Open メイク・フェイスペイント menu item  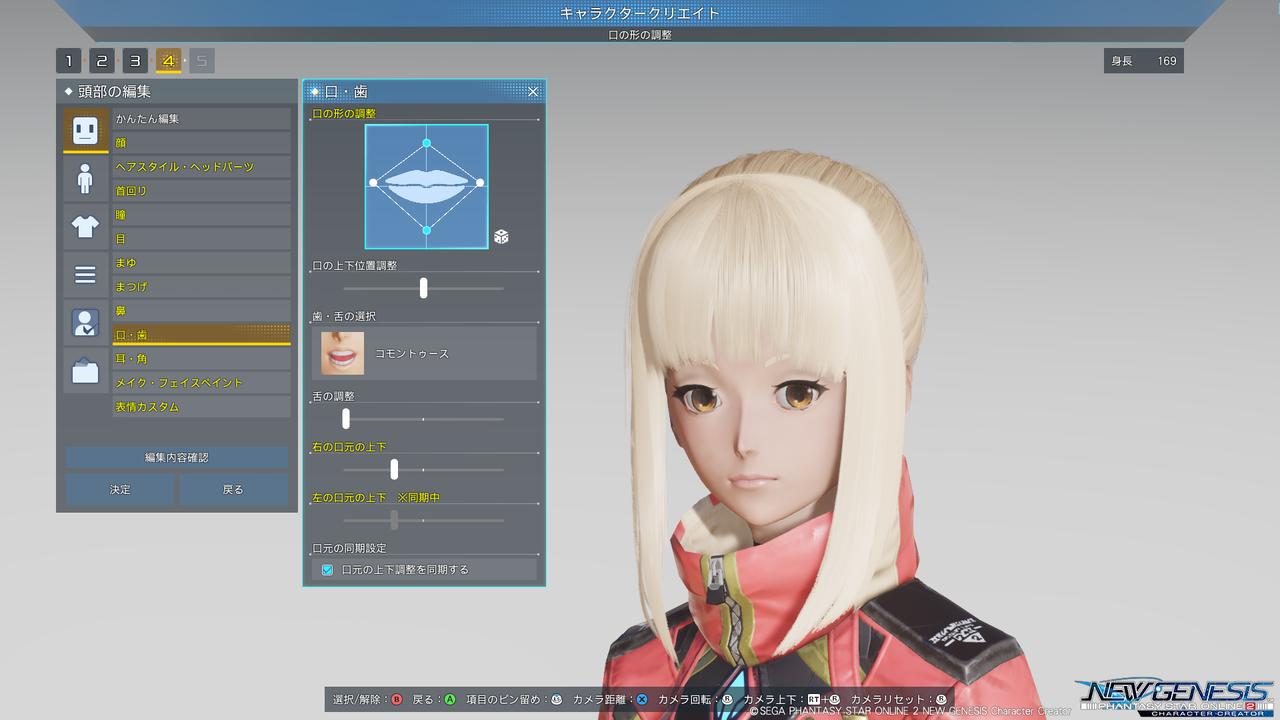[x=201, y=383]
